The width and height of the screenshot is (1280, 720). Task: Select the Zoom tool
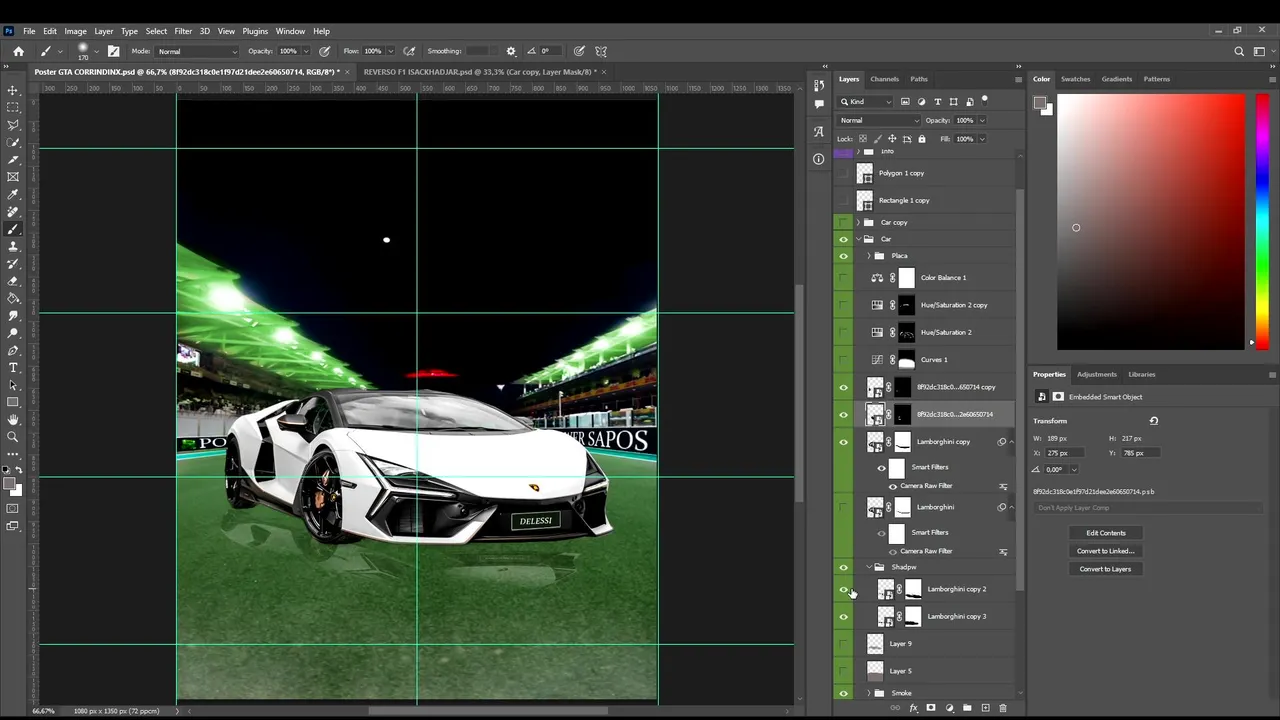pos(13,437)
